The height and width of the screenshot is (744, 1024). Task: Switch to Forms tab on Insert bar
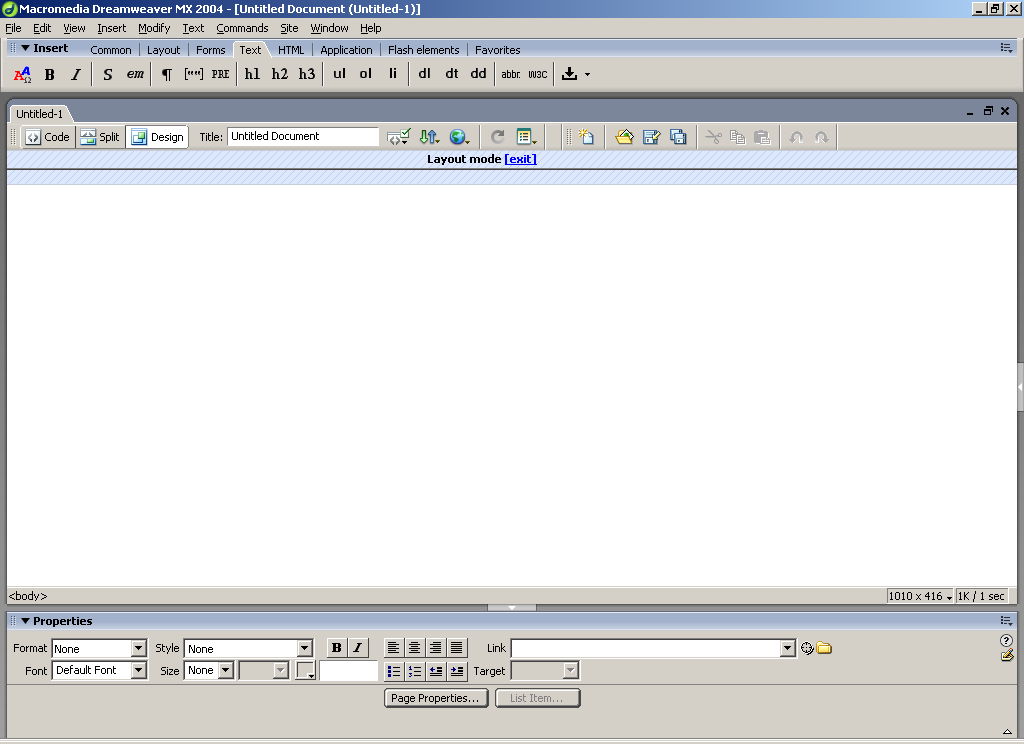click(210, 50)
